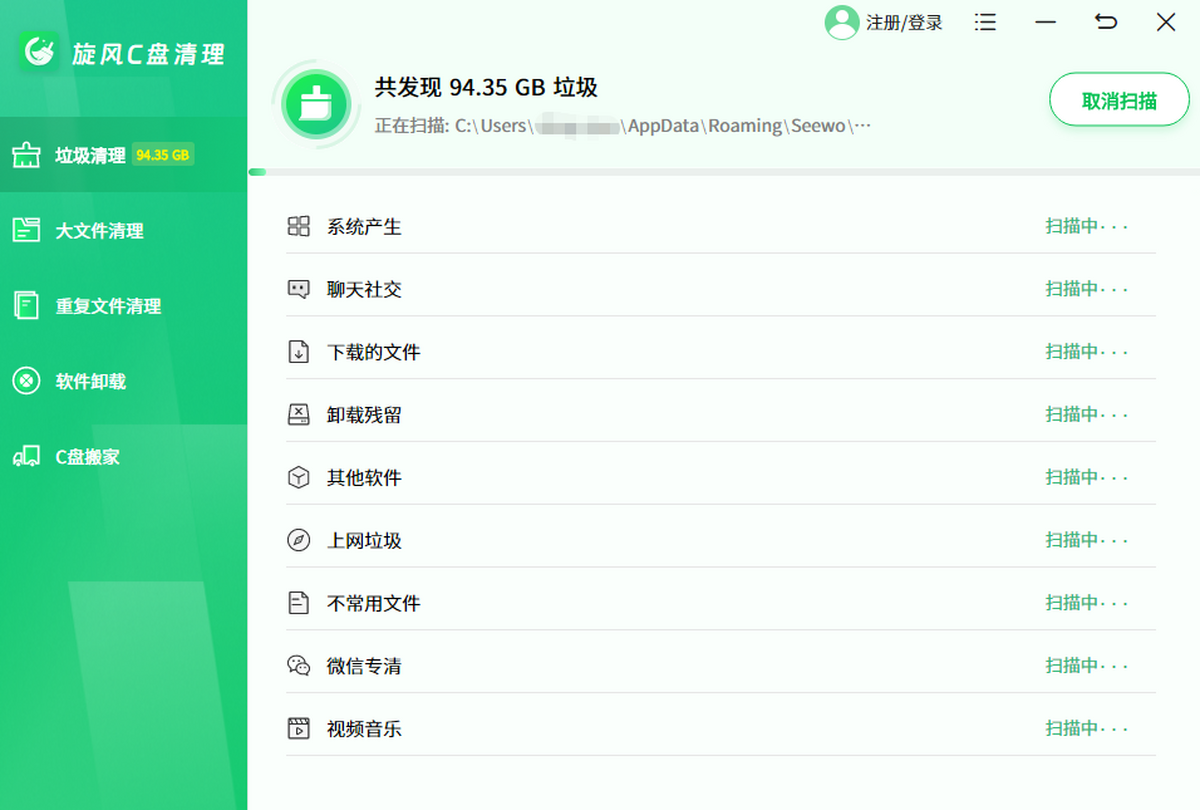1200x810 pixels.
Task: Switch to the 大文件清理 tab
Action: [x=123, y=230]
